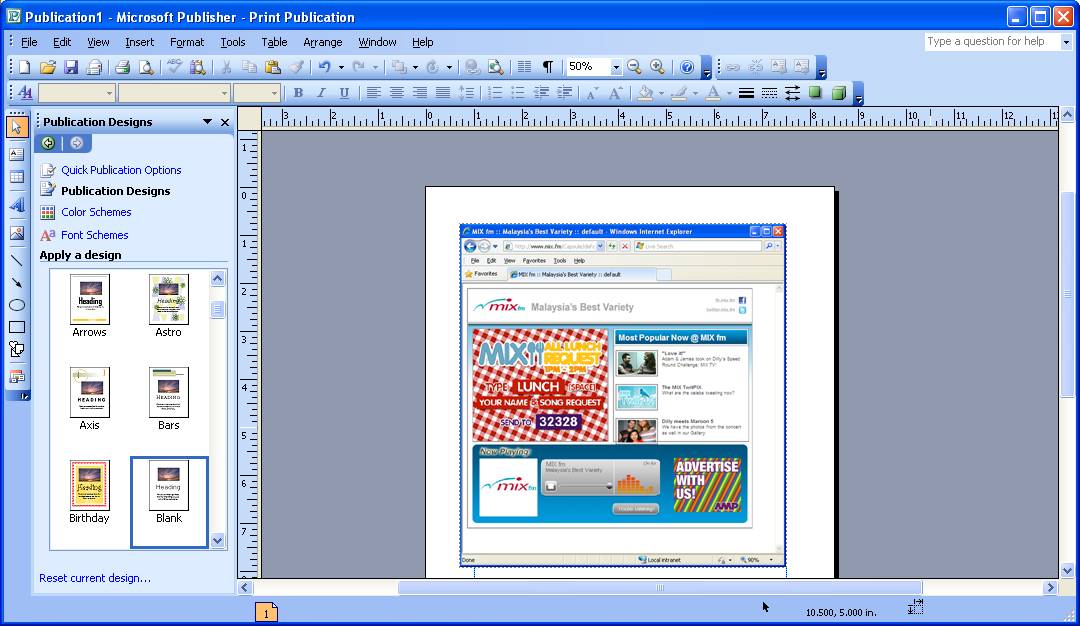Click the Zoom Out magnifier
The width and height of the screenshot is (1080, 626).
[x=634, y=67]
